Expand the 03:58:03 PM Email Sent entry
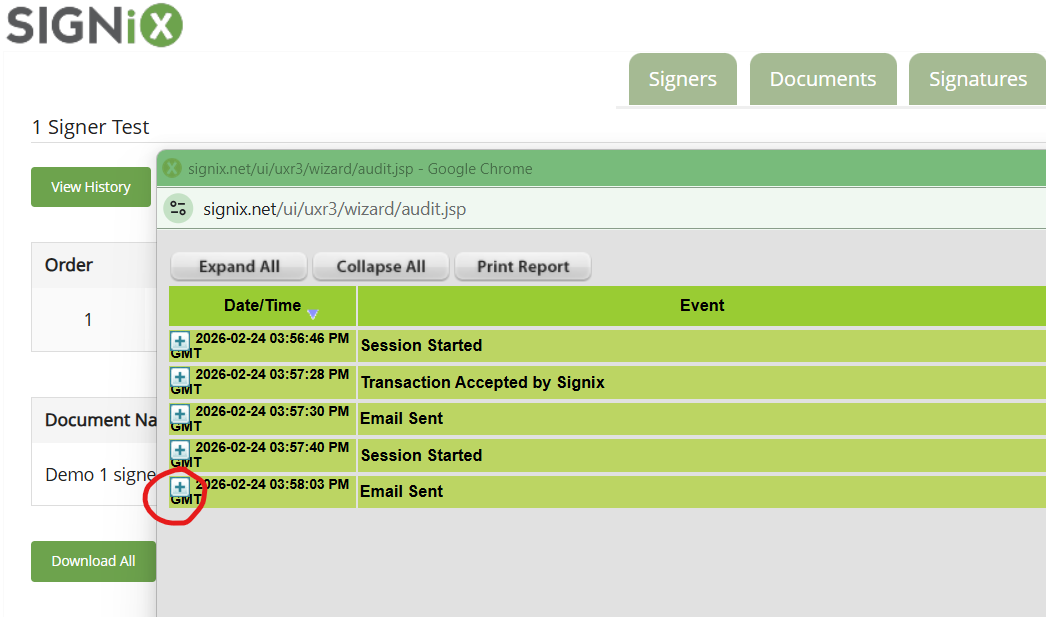This screenshot has width=1046, height=617. [180, 487]
